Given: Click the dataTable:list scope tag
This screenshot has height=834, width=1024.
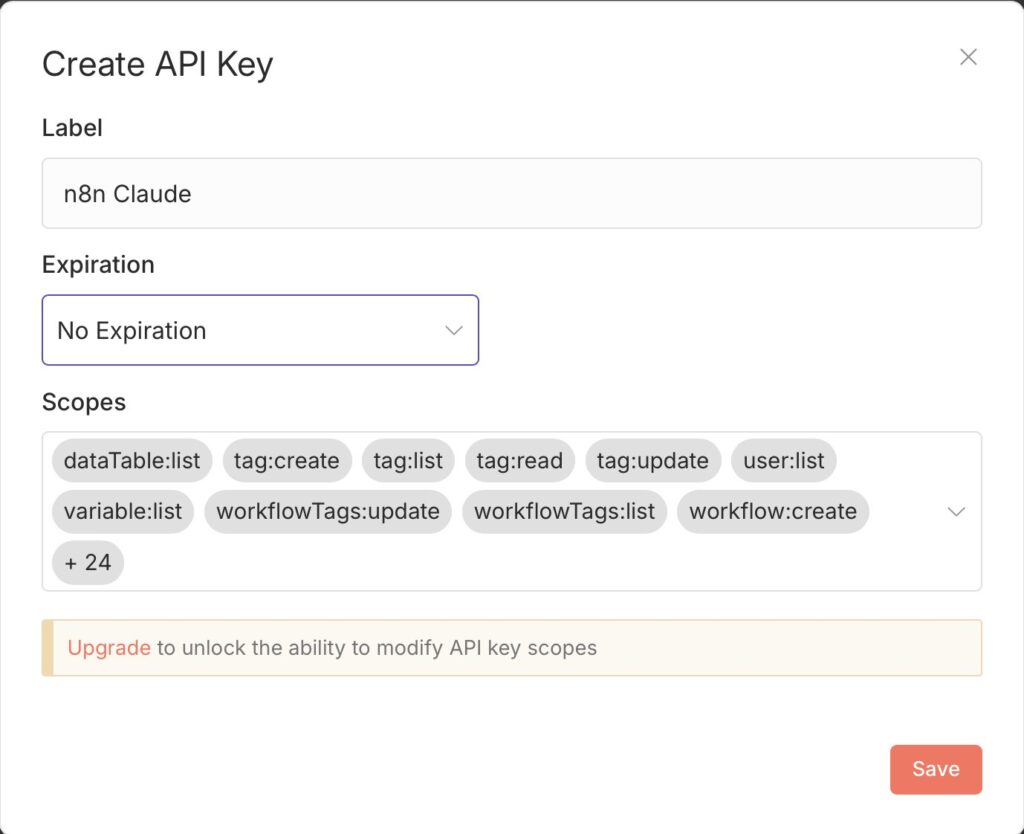Looking at the screenshot, I should (x=132, y=460).
